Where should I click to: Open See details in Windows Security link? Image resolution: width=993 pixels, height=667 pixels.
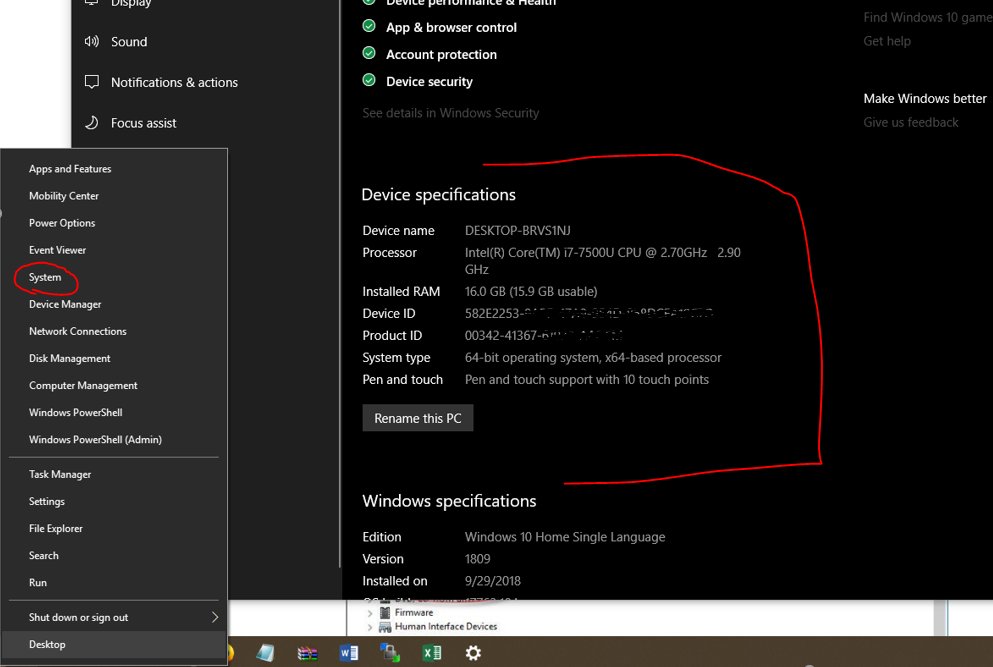coord(450,113)
